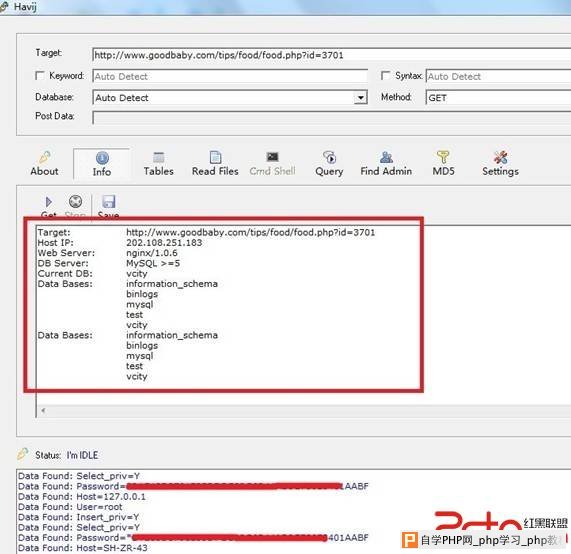Click the Syntax Auto Detect field
This screenshot has width=571, height=554.
pos(498,76)
